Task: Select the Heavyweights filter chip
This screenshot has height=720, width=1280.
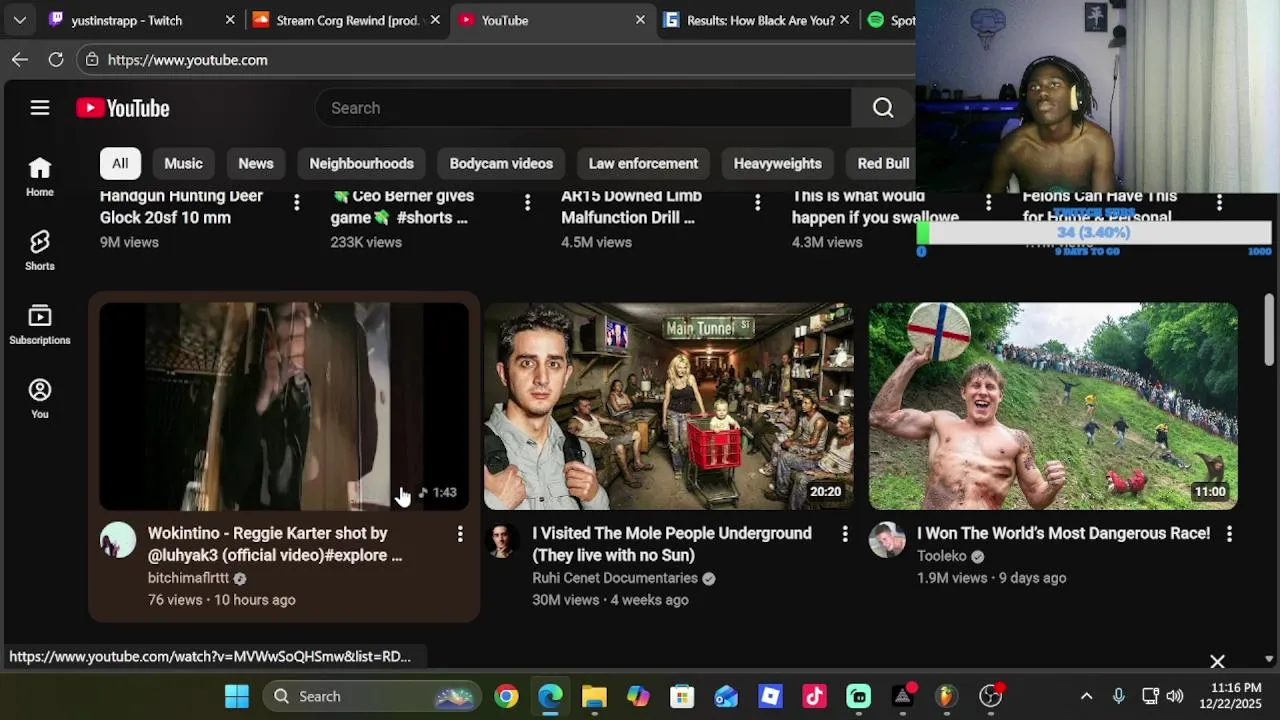Action: pos(777,163)
